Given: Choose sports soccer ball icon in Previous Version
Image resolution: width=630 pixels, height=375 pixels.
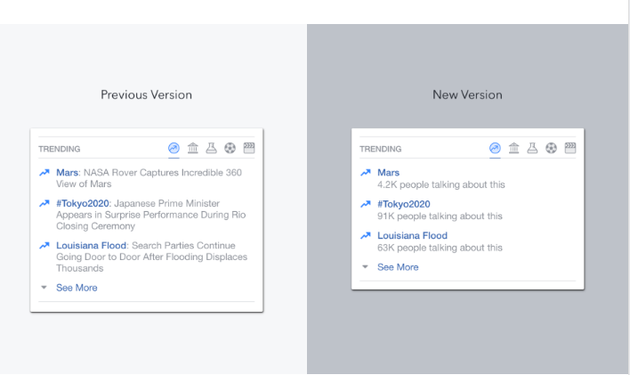Looking at the screenshot, I should tap(230, 148).
